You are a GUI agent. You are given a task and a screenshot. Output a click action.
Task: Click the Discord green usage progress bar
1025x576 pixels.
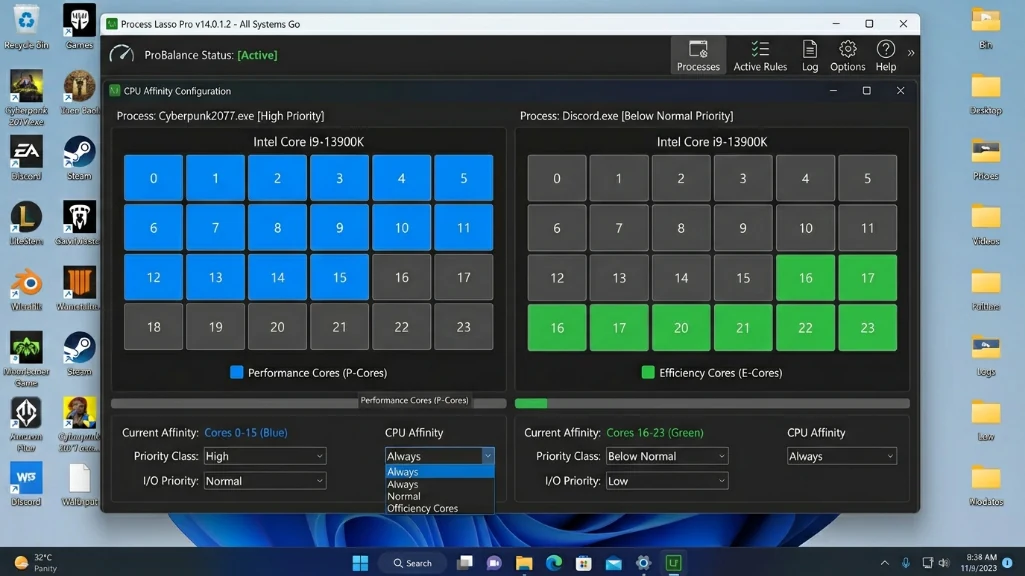[712, 403]
